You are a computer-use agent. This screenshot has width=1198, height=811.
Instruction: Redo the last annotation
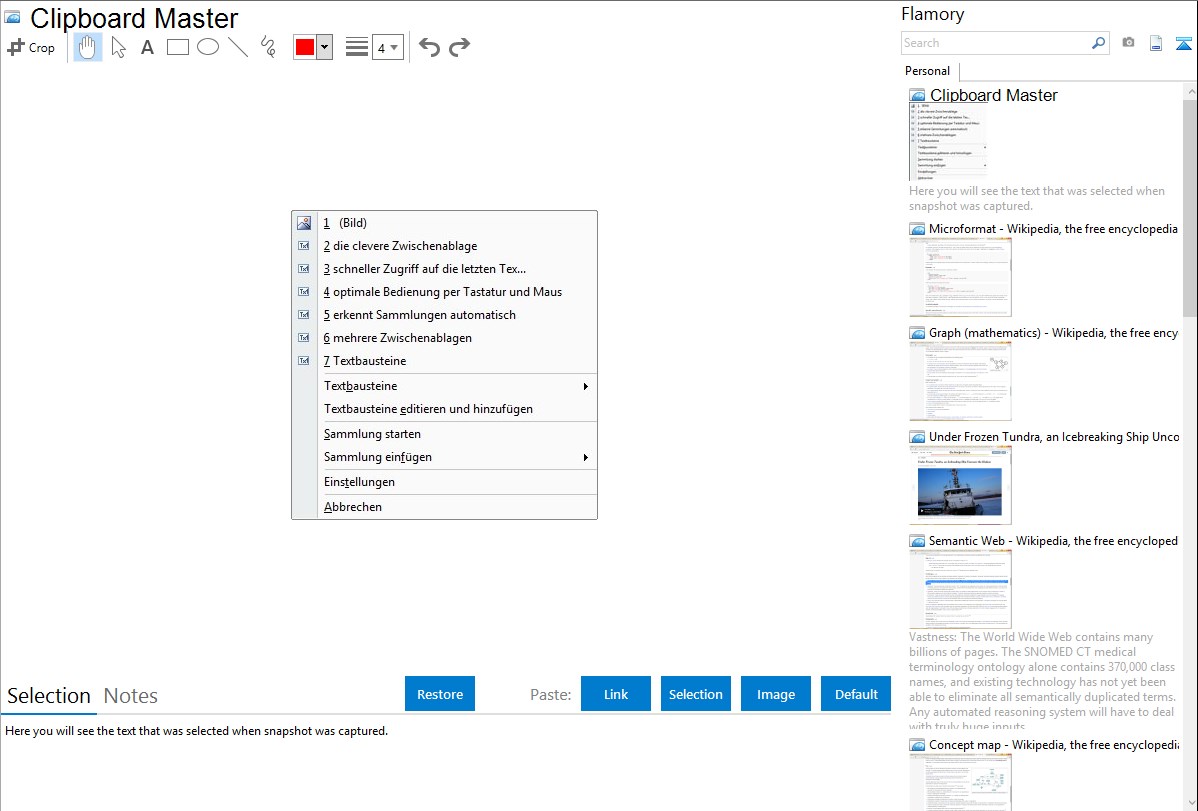[459, 47]
